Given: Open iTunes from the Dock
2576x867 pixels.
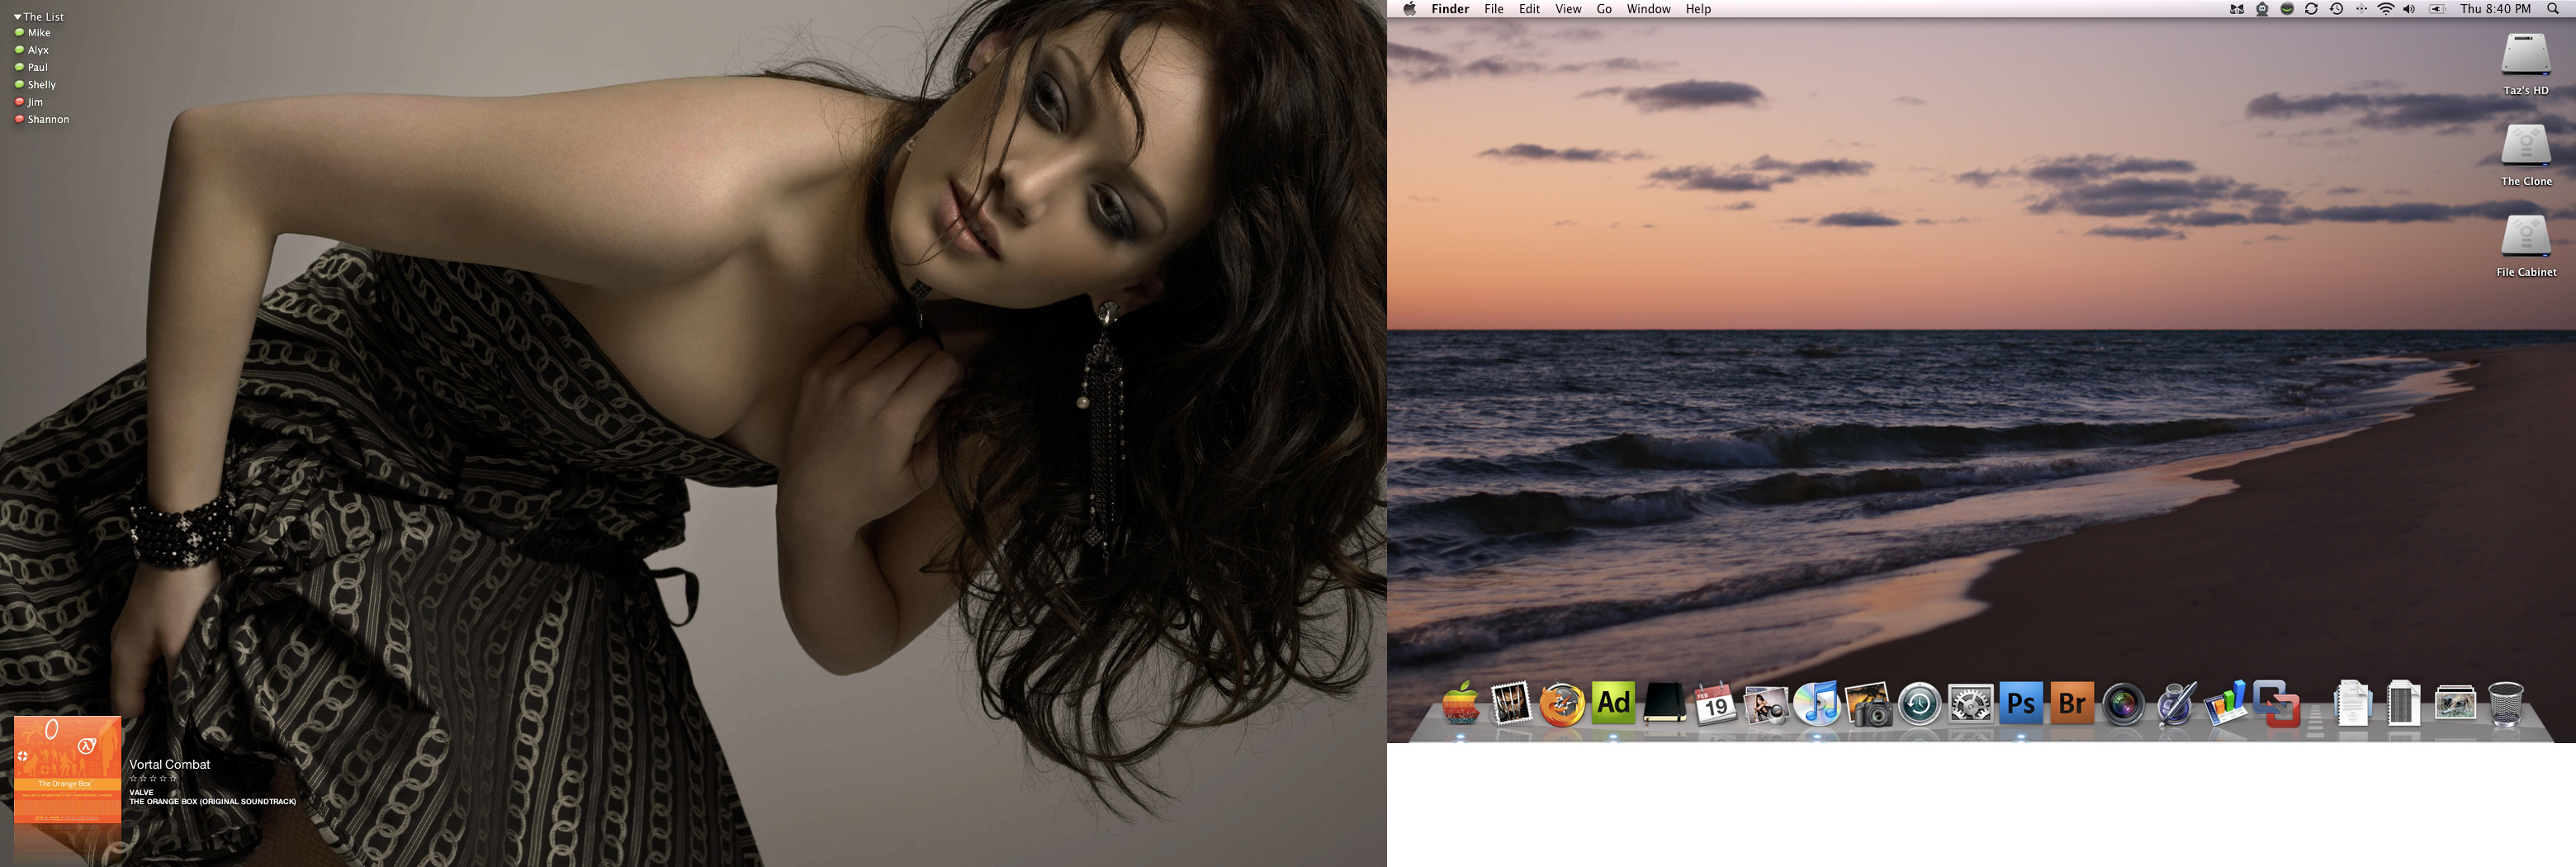Looking at the screenshot, I should pyautogui.click(x=1817, y=703).
